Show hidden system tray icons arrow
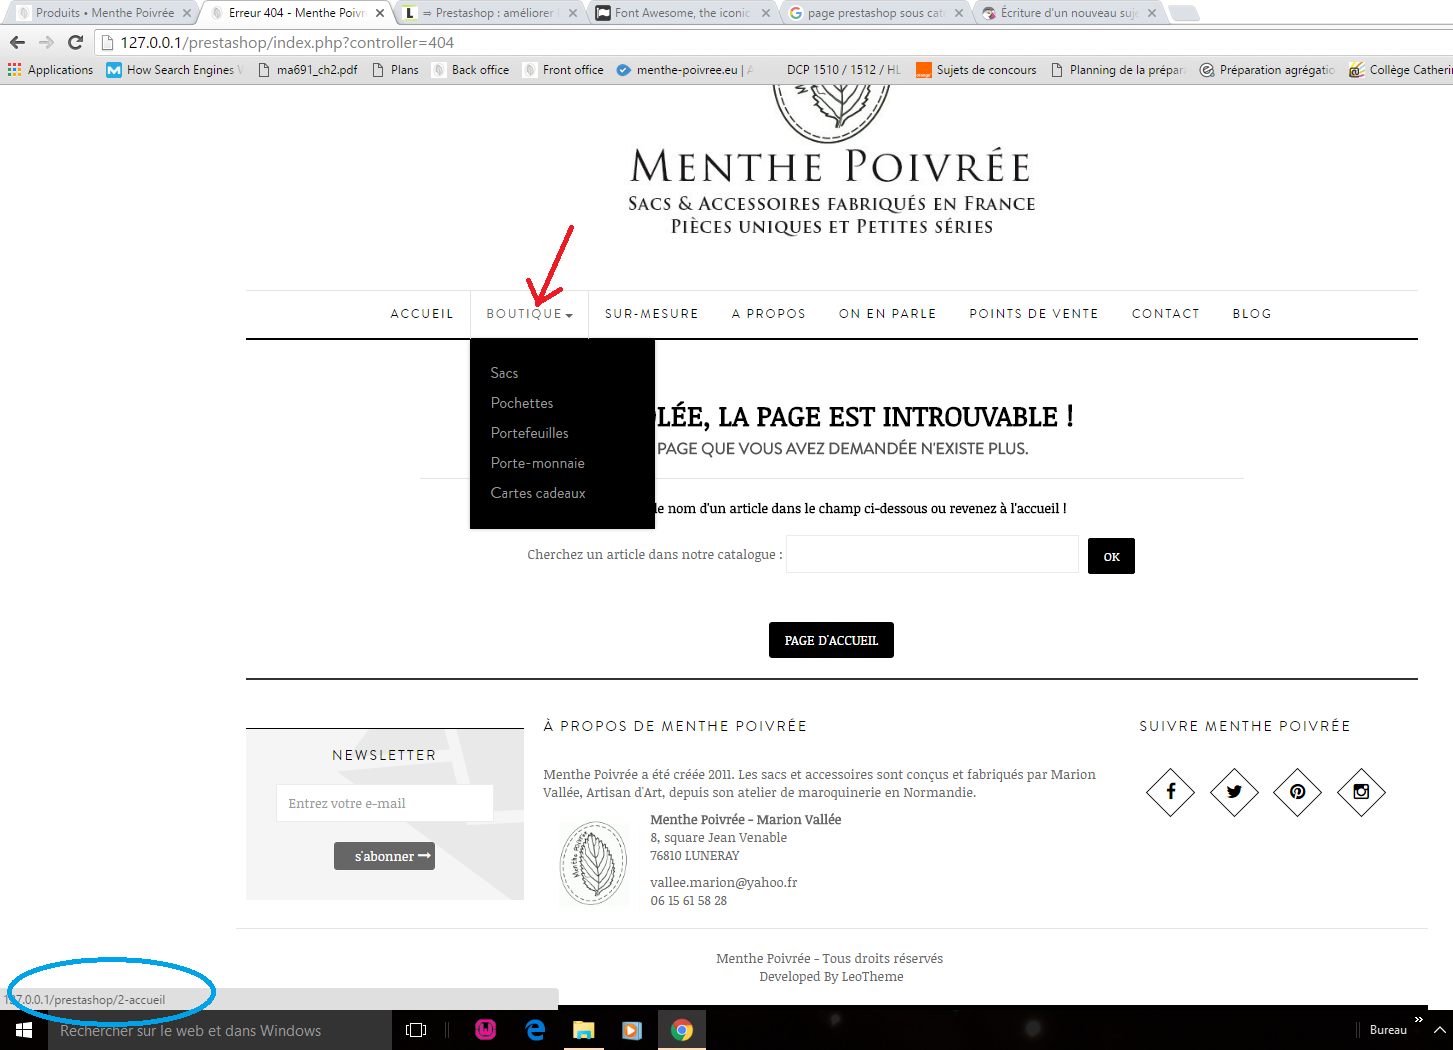The width and height of the screenshot is (1453, 1050). (x=1439, y=1030)
